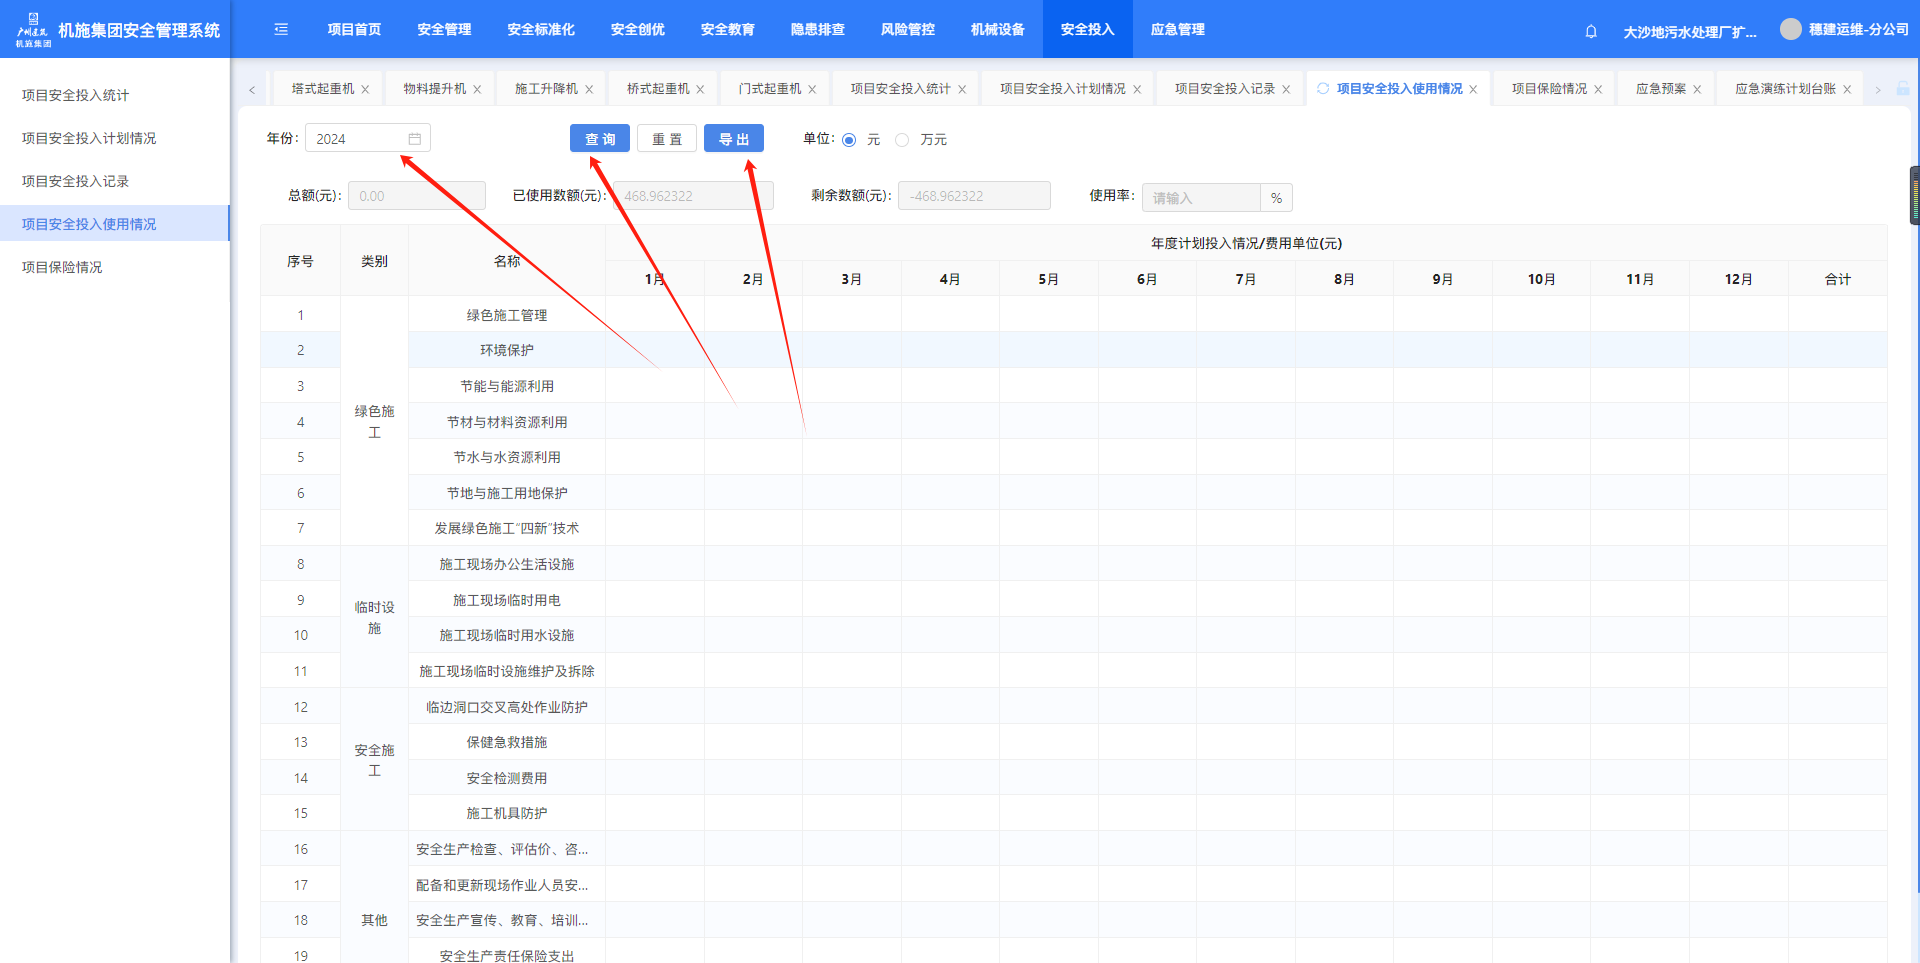
Task: Open the notification bell
Action: pos(1591,31)
